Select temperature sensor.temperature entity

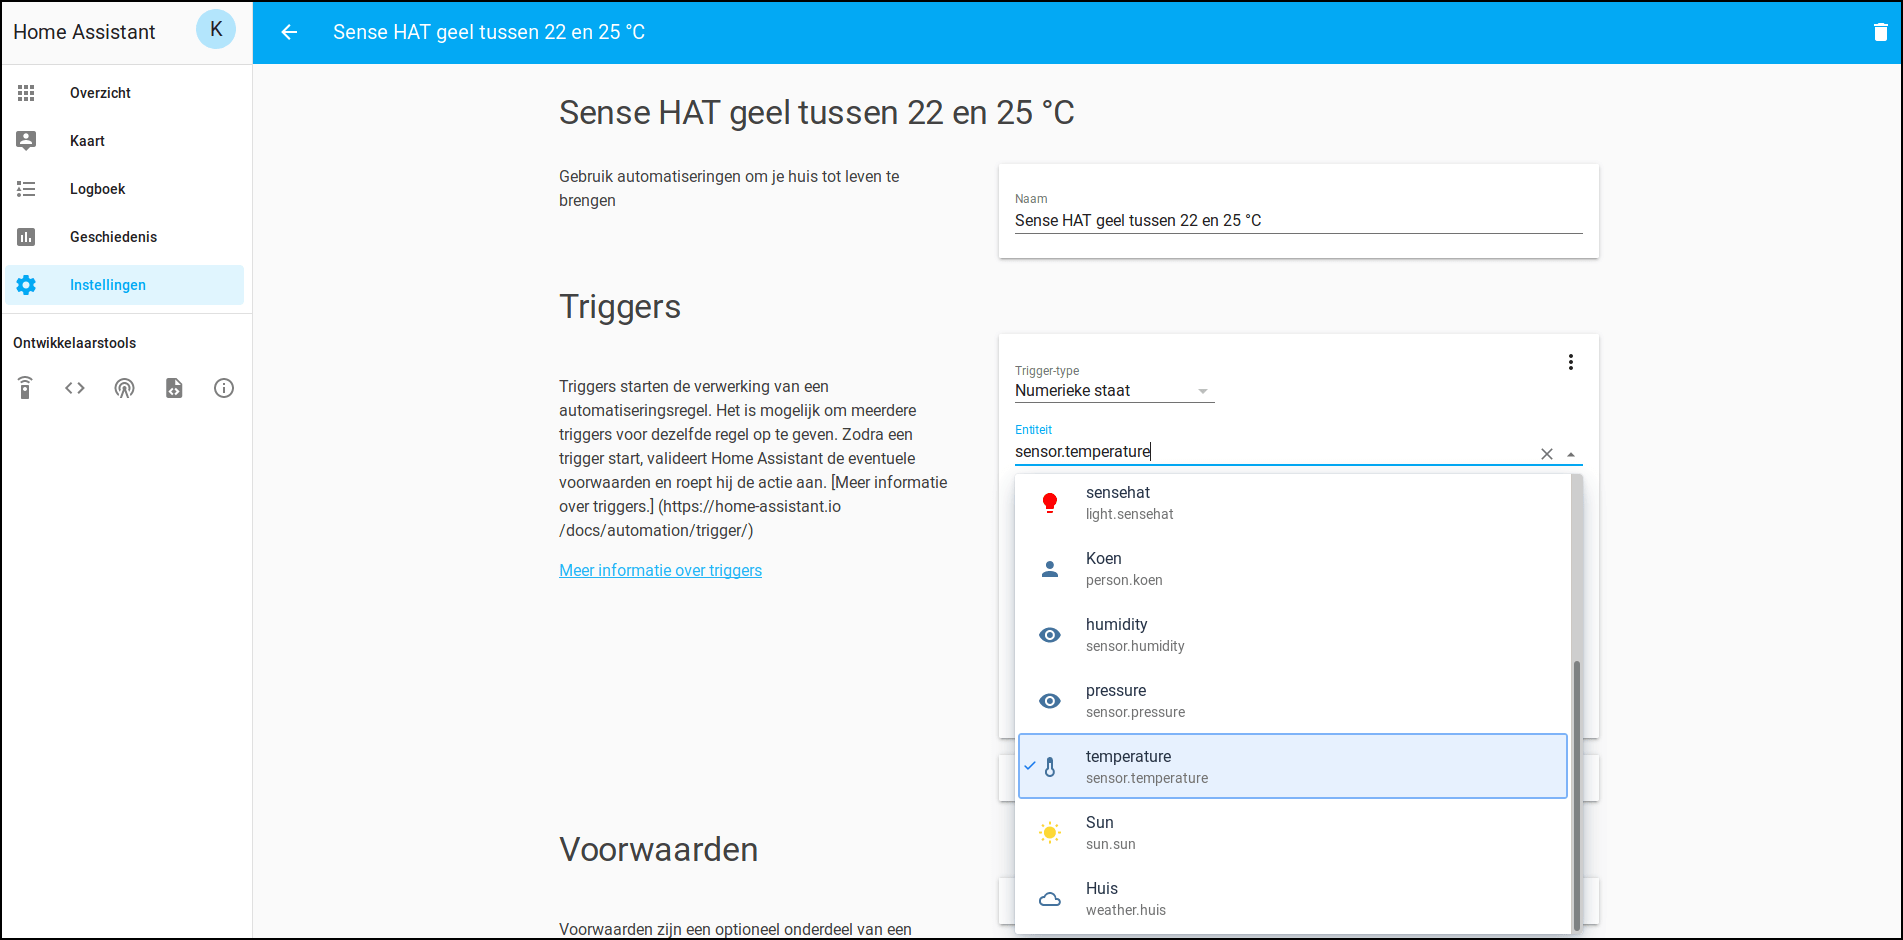tap(1292, 766)
